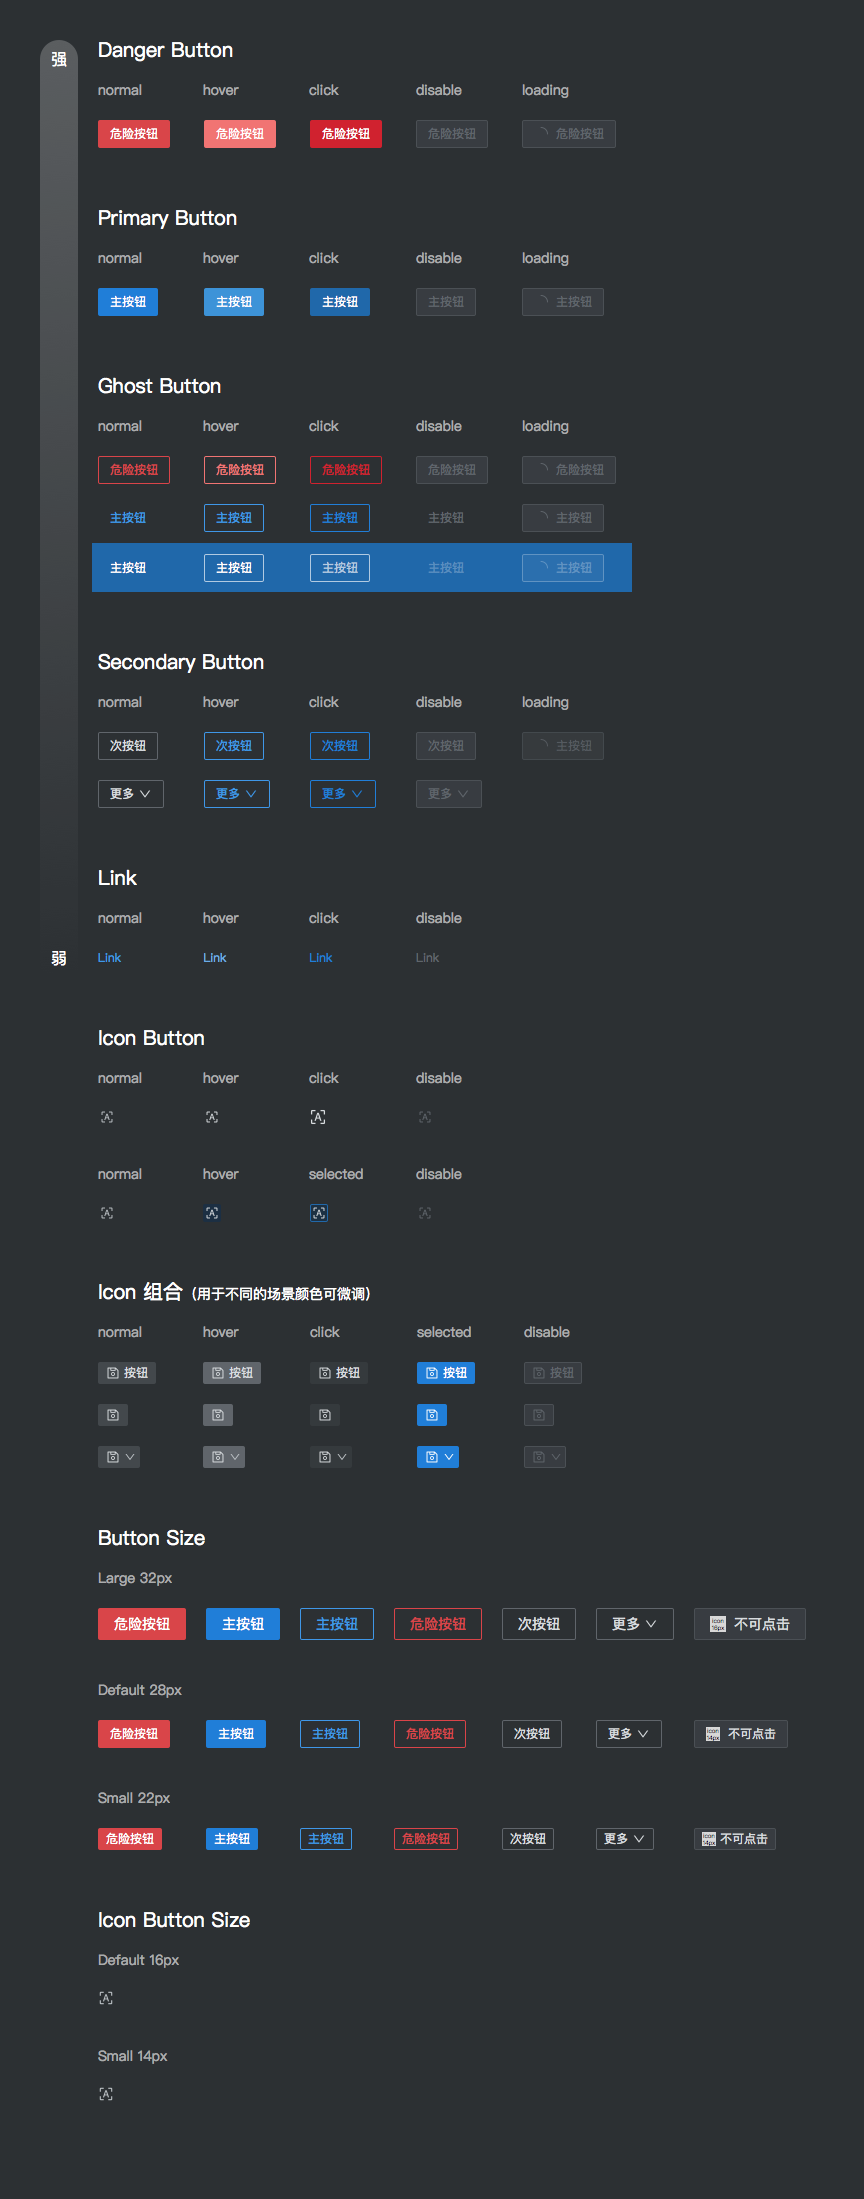Viewport: 864px width, 2199px height.
Task: Click the hover-state Danger Button 危险按钮
Action: 240,134
